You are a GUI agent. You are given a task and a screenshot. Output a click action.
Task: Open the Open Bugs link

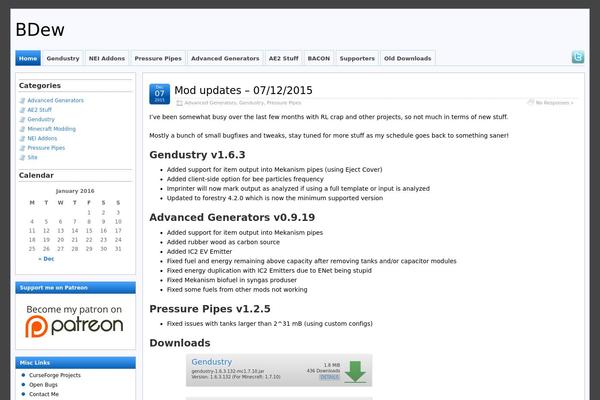pyautogui.click(x=43, y=385)
